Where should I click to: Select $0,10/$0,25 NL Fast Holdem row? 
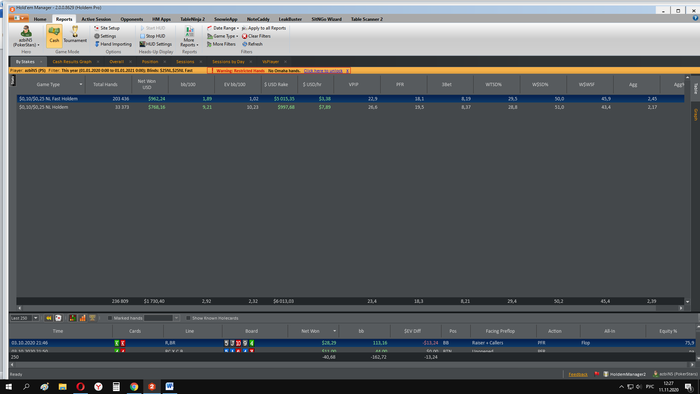coord(350,99)
